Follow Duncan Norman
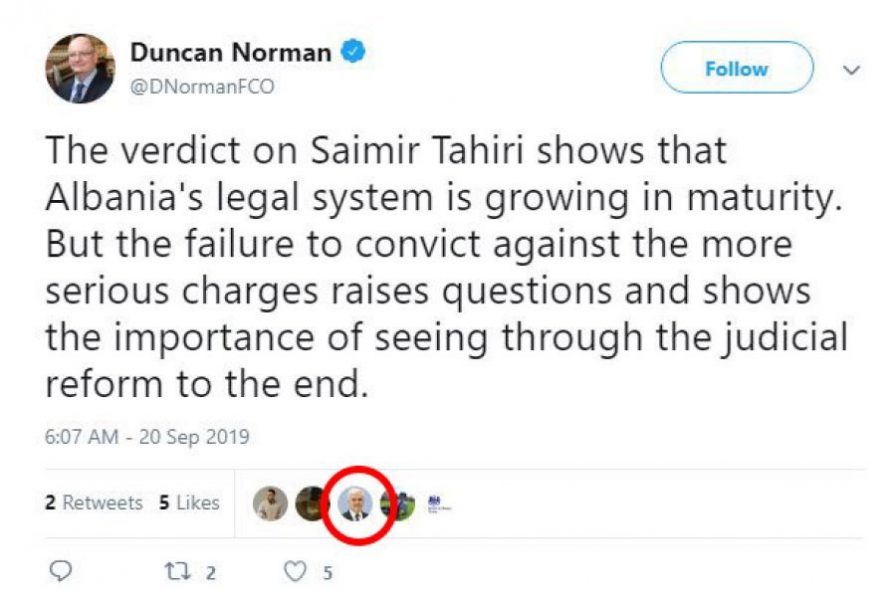This screenshot has height=600, width=896. (x=737, y=67)
